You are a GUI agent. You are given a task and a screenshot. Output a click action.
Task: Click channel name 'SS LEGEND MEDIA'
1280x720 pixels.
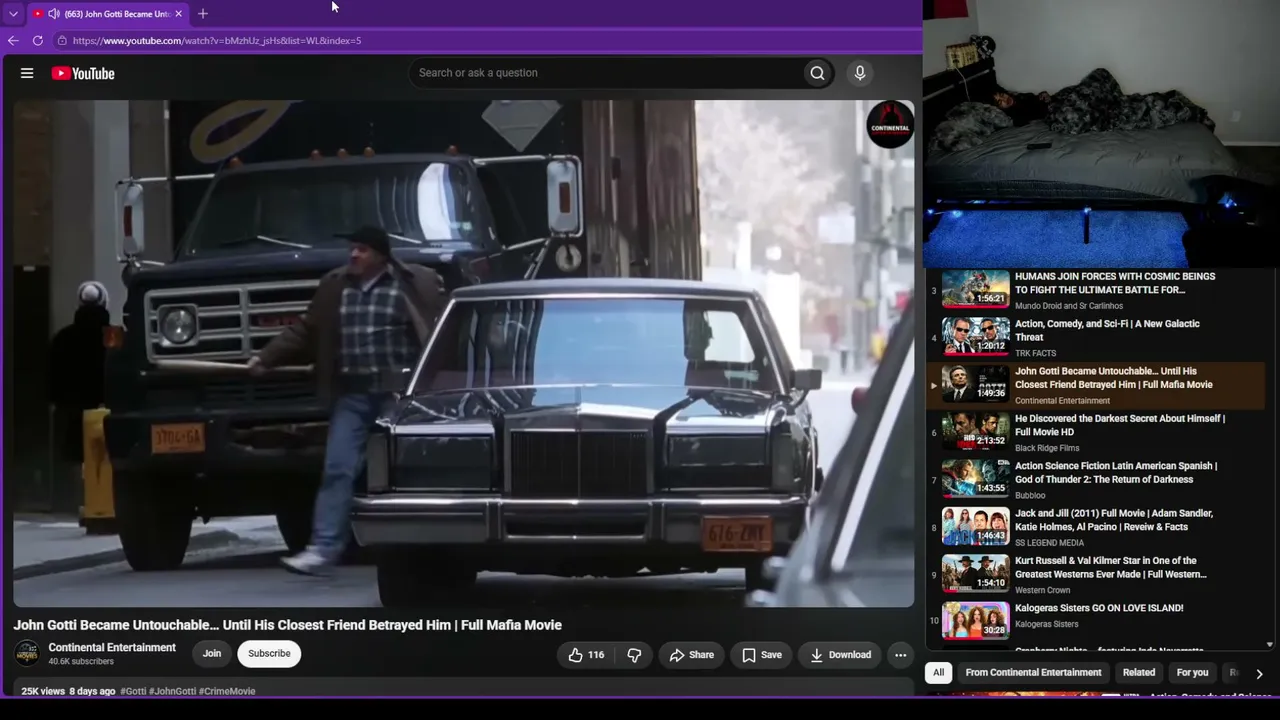pos(1049,543)
